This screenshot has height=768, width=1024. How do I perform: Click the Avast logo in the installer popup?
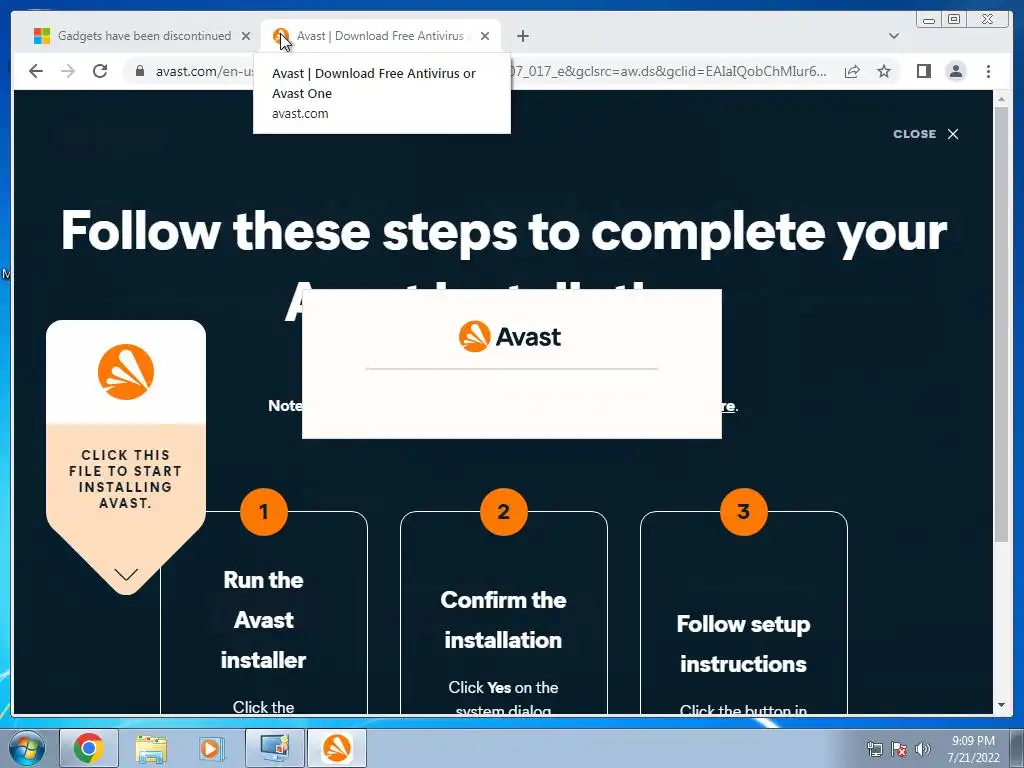point(510,337)
